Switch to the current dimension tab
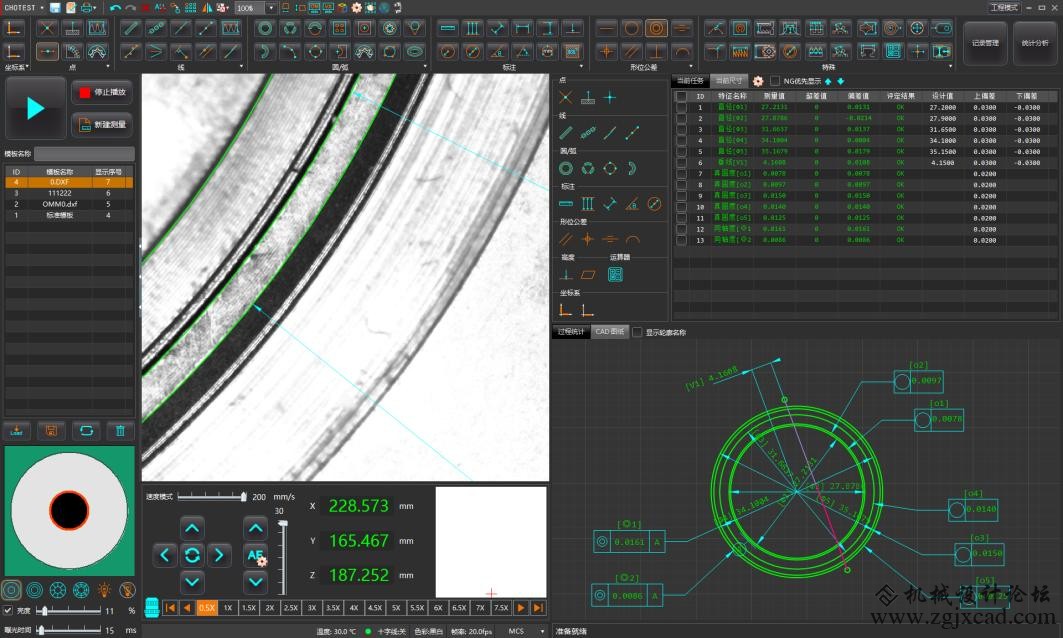Viewport: 1063px width, 638px height. 729,81
